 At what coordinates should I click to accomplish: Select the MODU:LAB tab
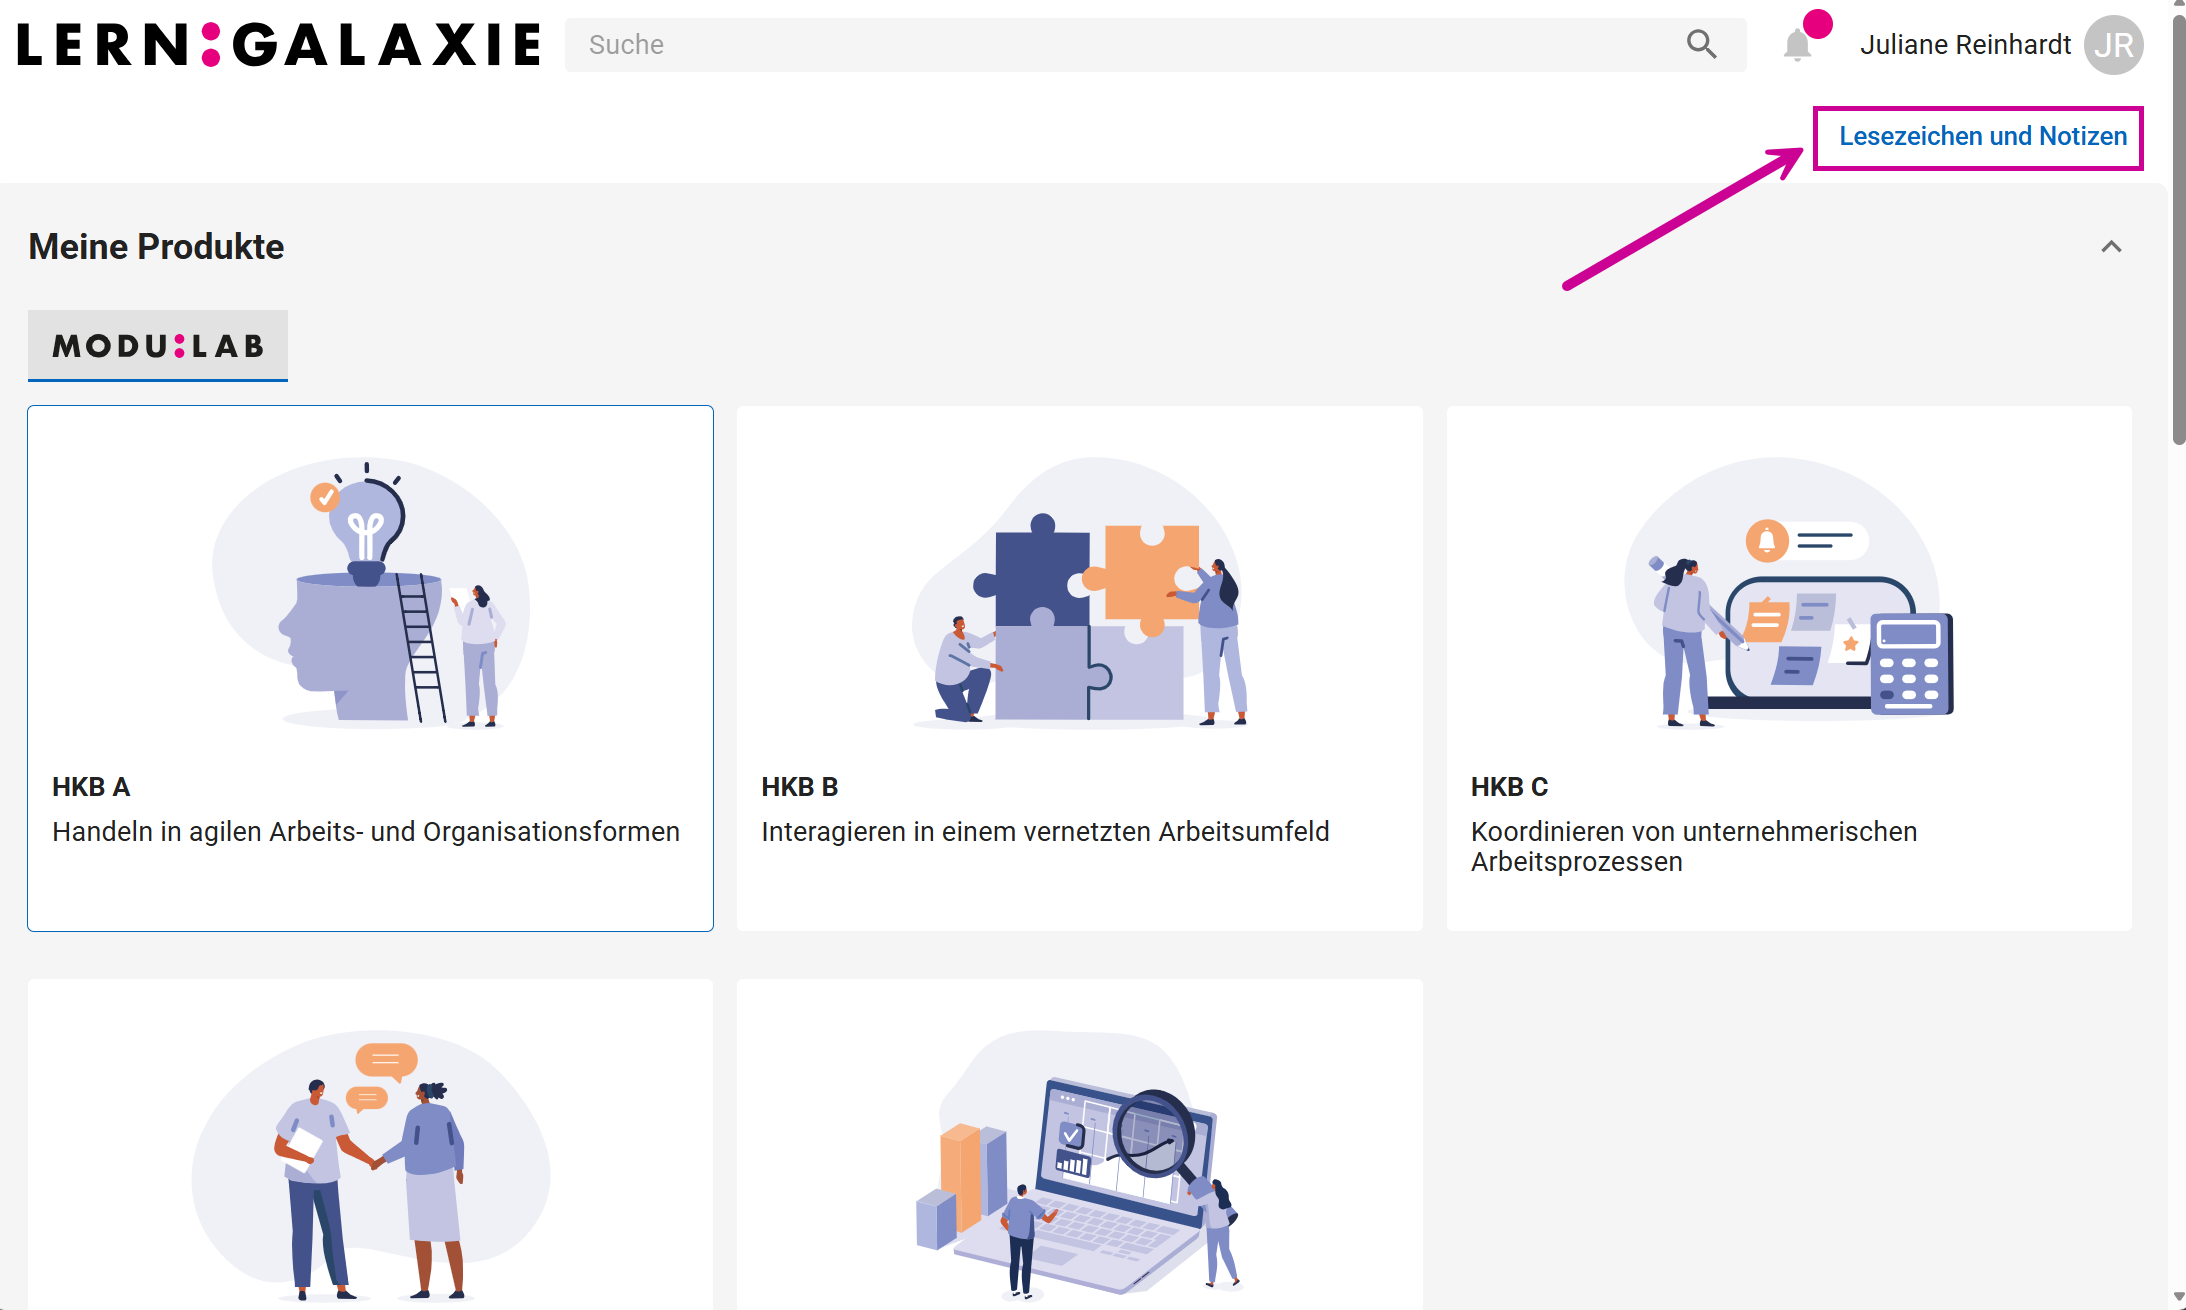click(x=158, y=346)
